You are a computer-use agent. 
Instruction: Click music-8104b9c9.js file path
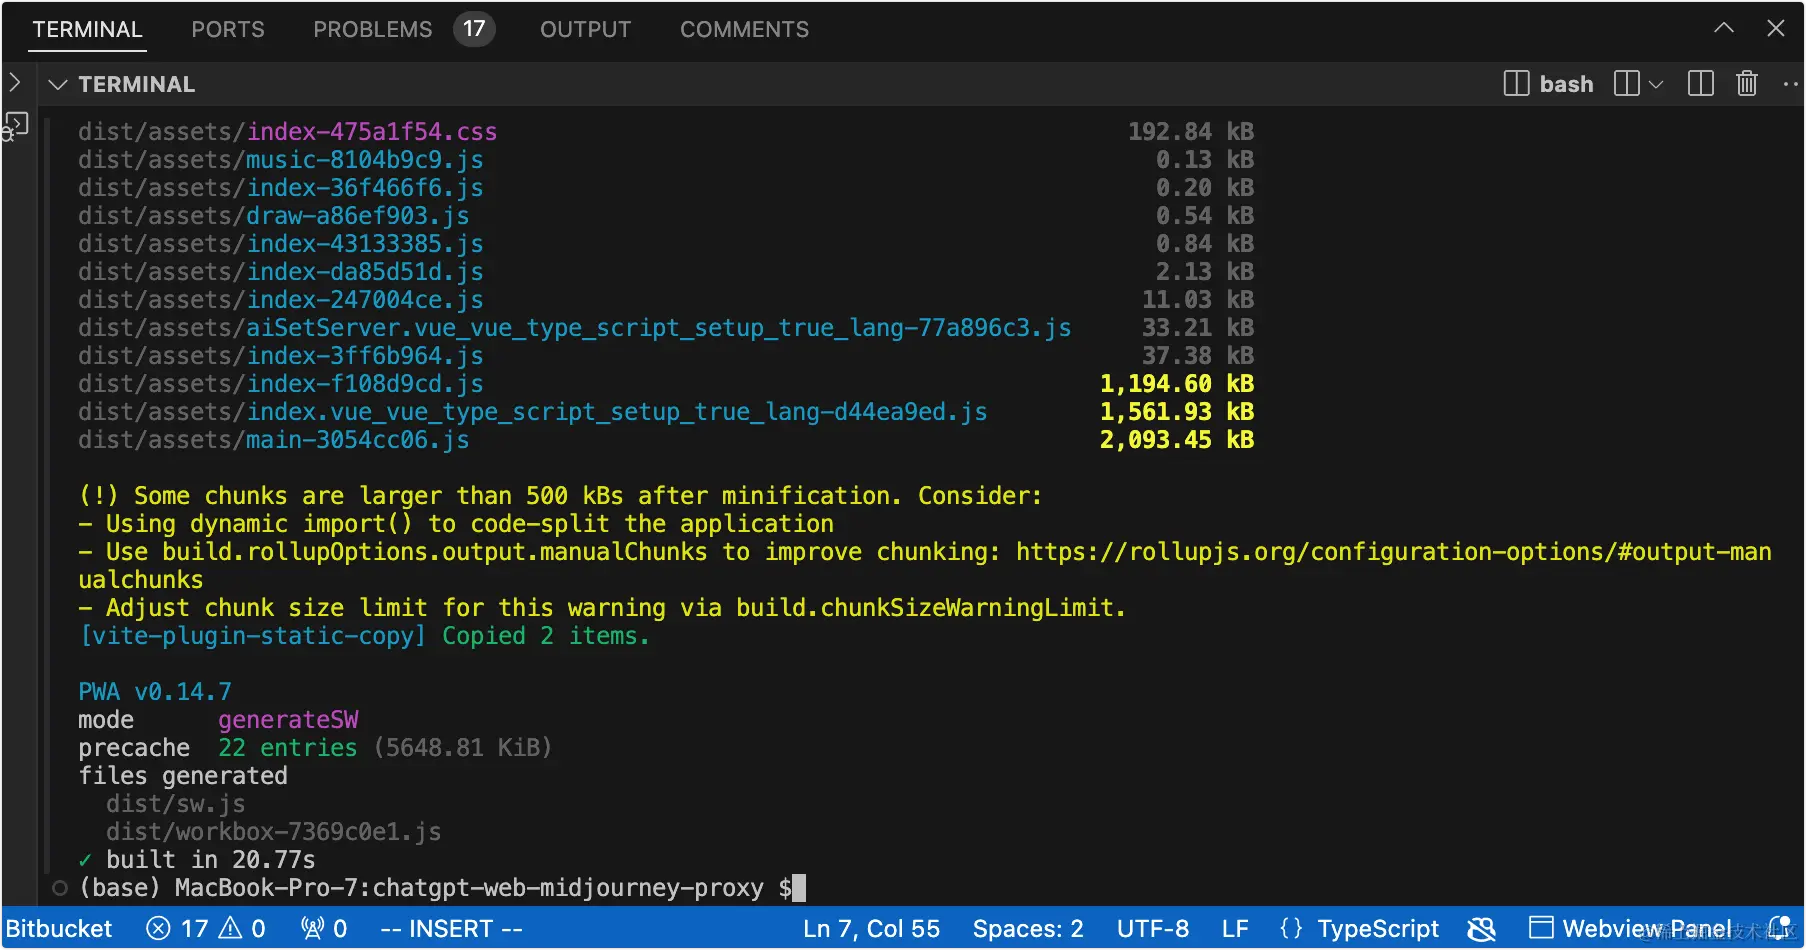(280, 160)
